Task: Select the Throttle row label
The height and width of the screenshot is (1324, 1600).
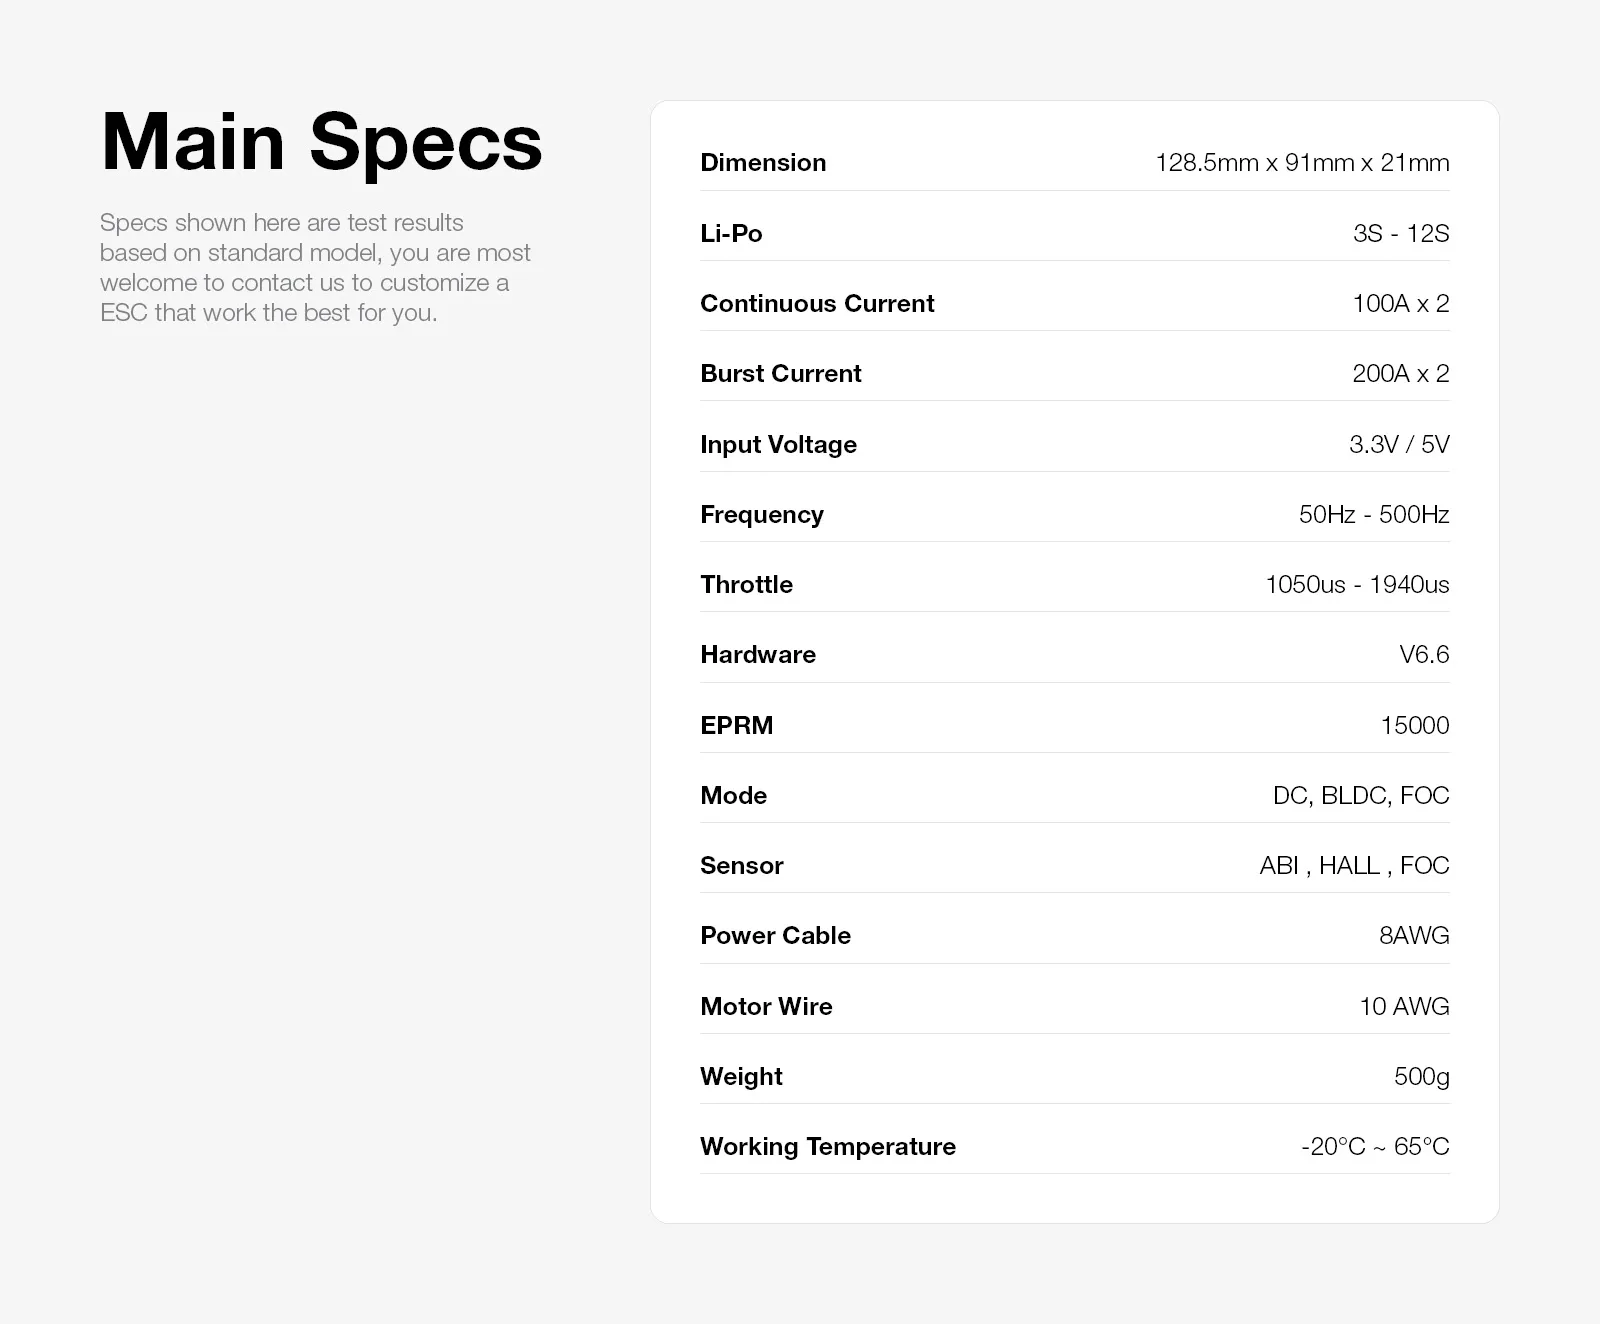Action: 746,584
